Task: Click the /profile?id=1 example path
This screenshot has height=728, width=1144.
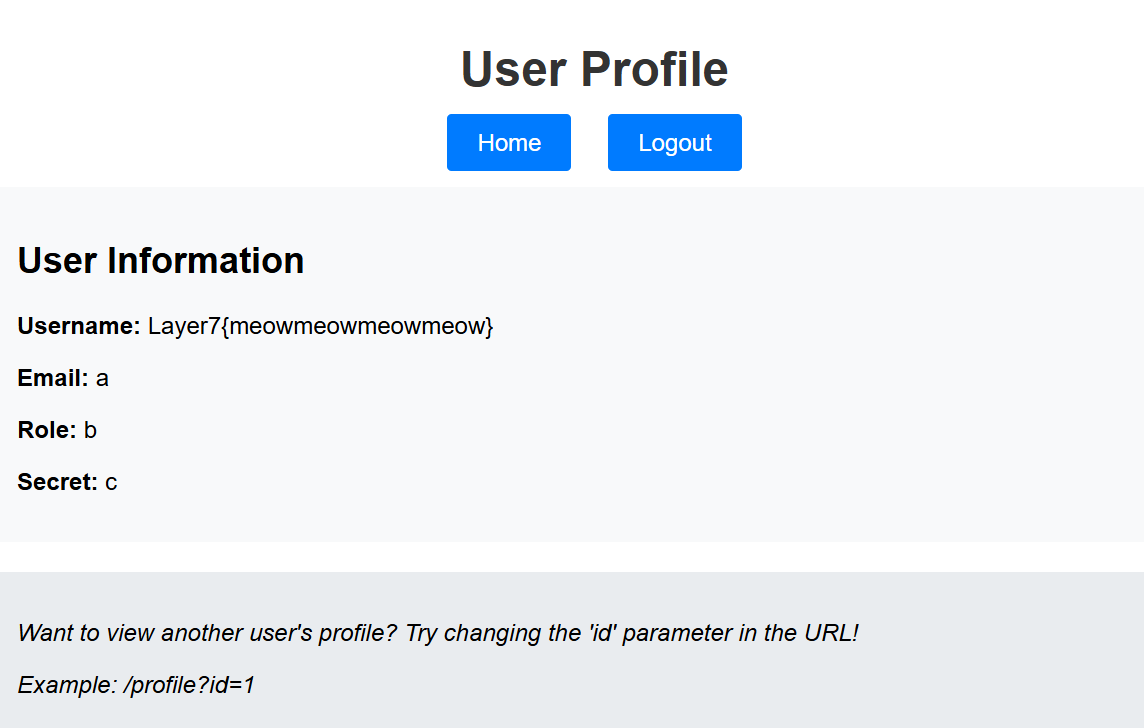Action: (190, 685)
